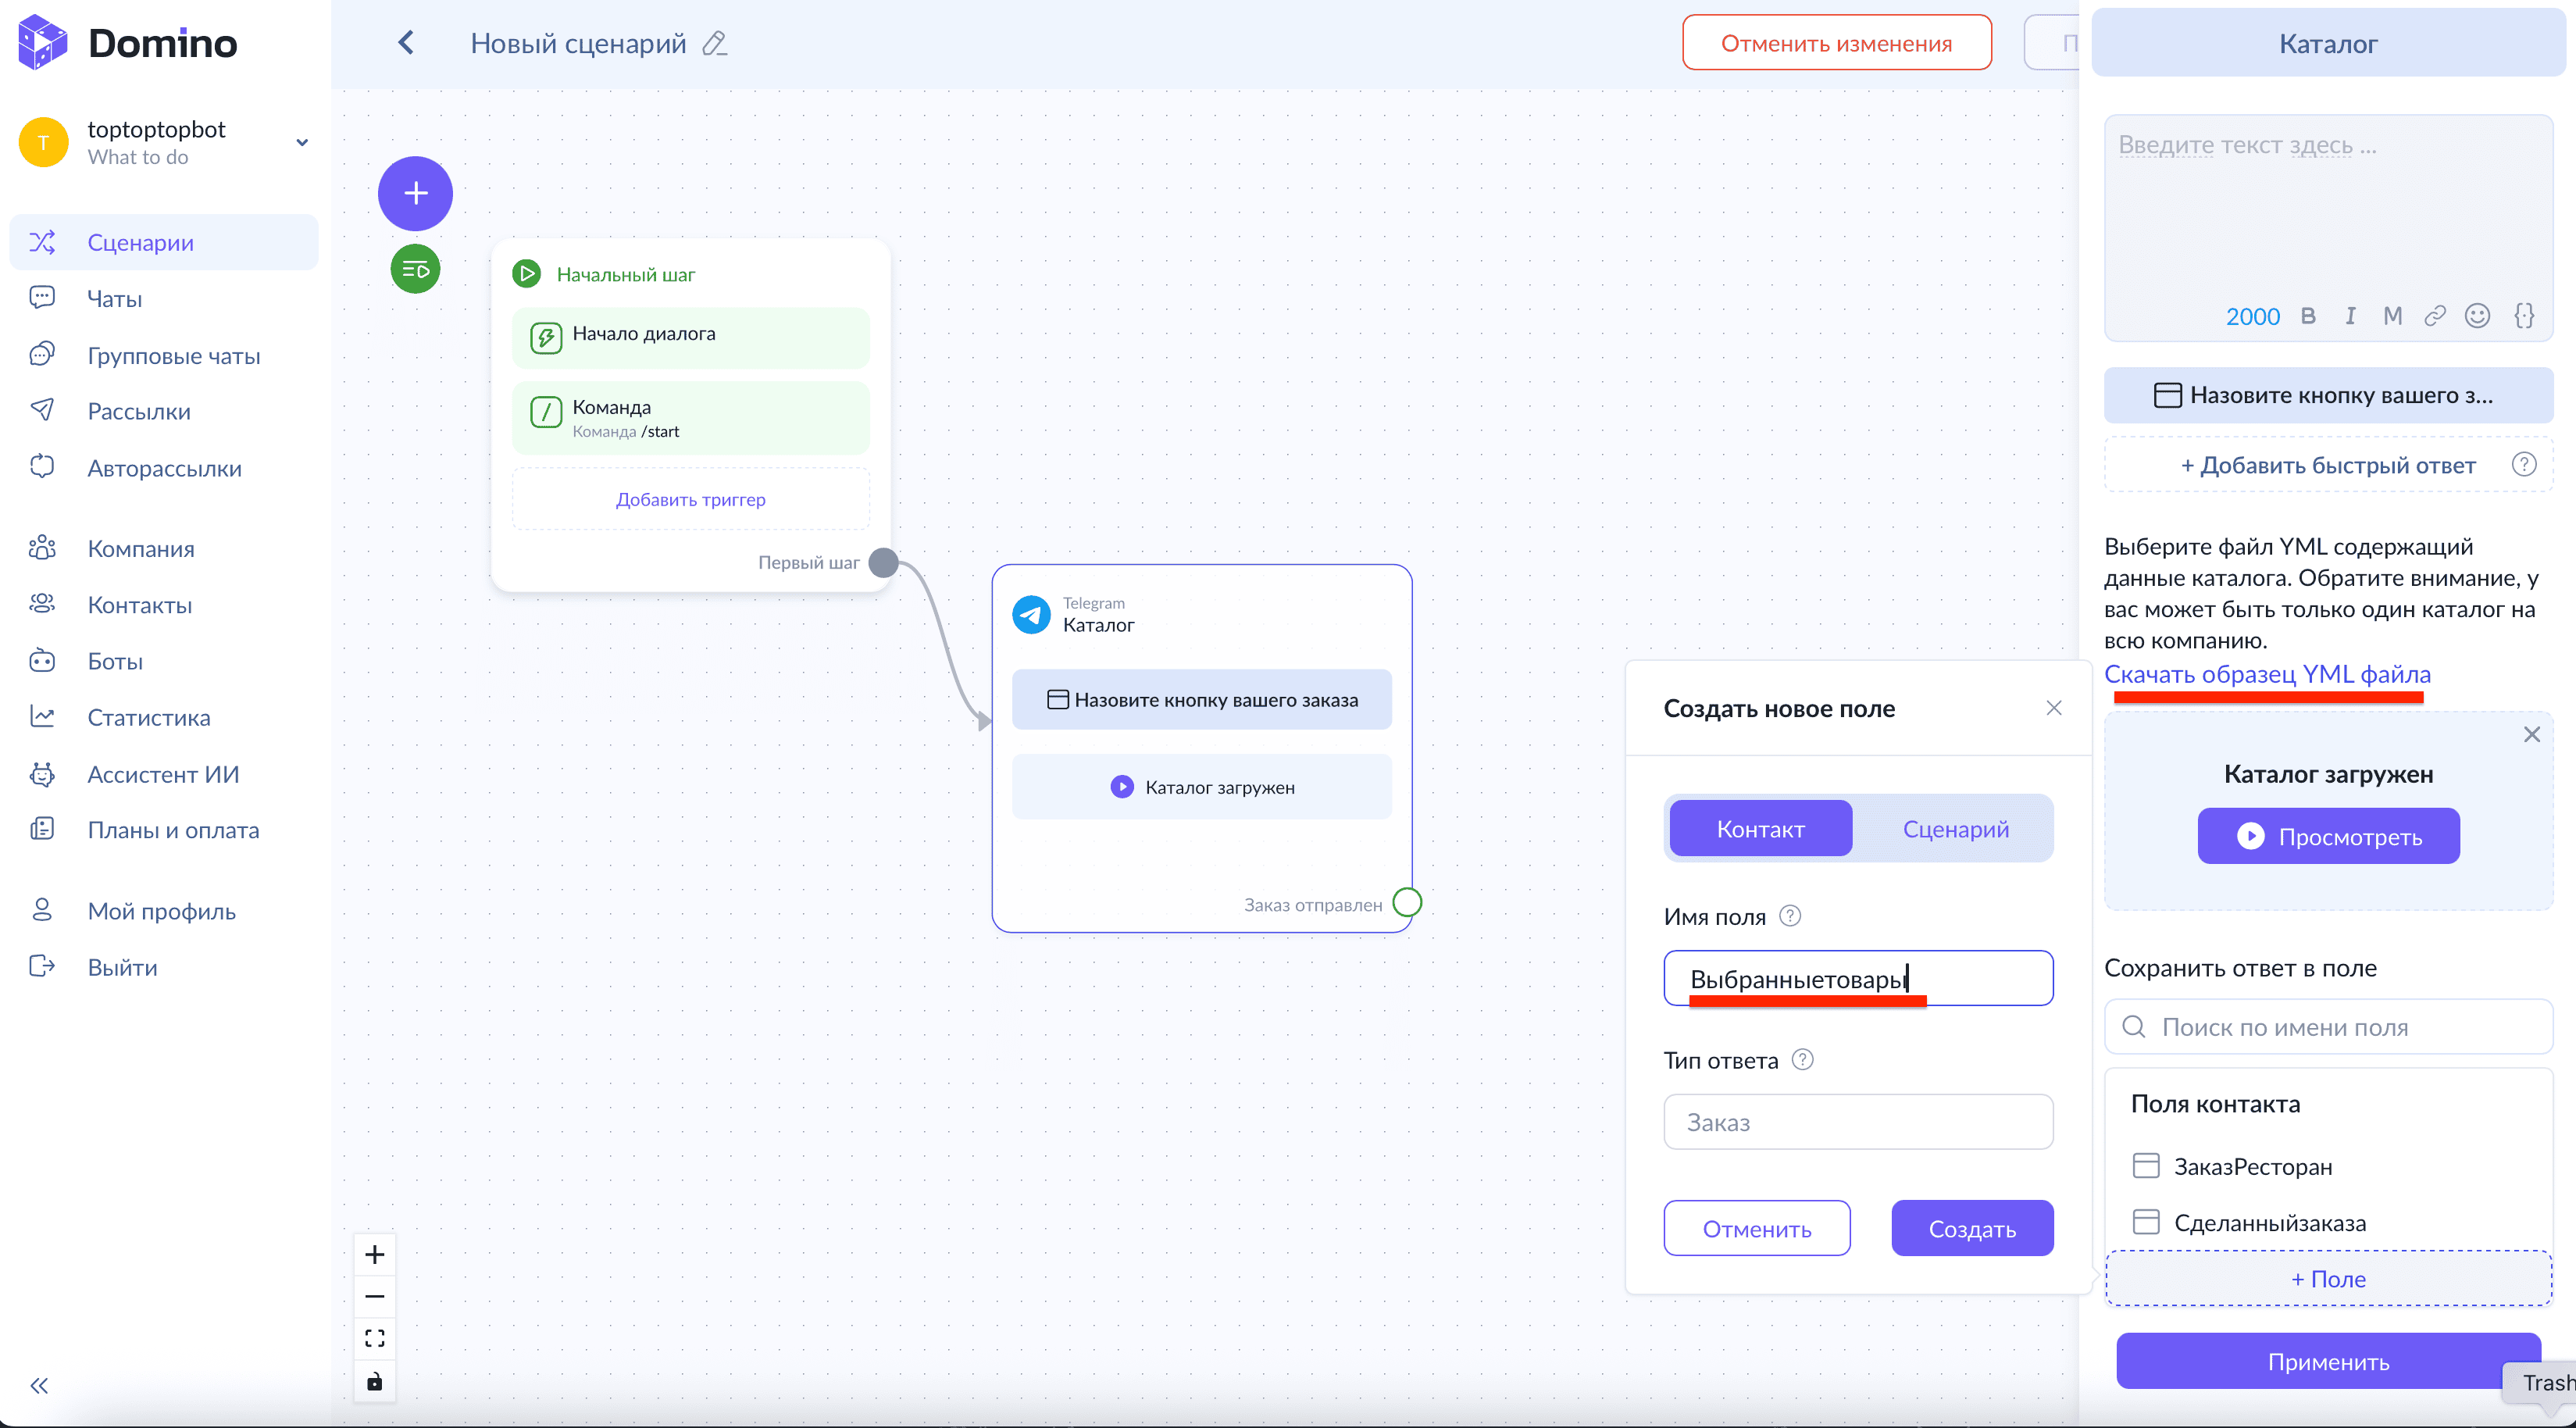This screenshot has height=1428, width=2576.
Task: Apply bold formatting B icon
Action: click(x=2308, y=316)
